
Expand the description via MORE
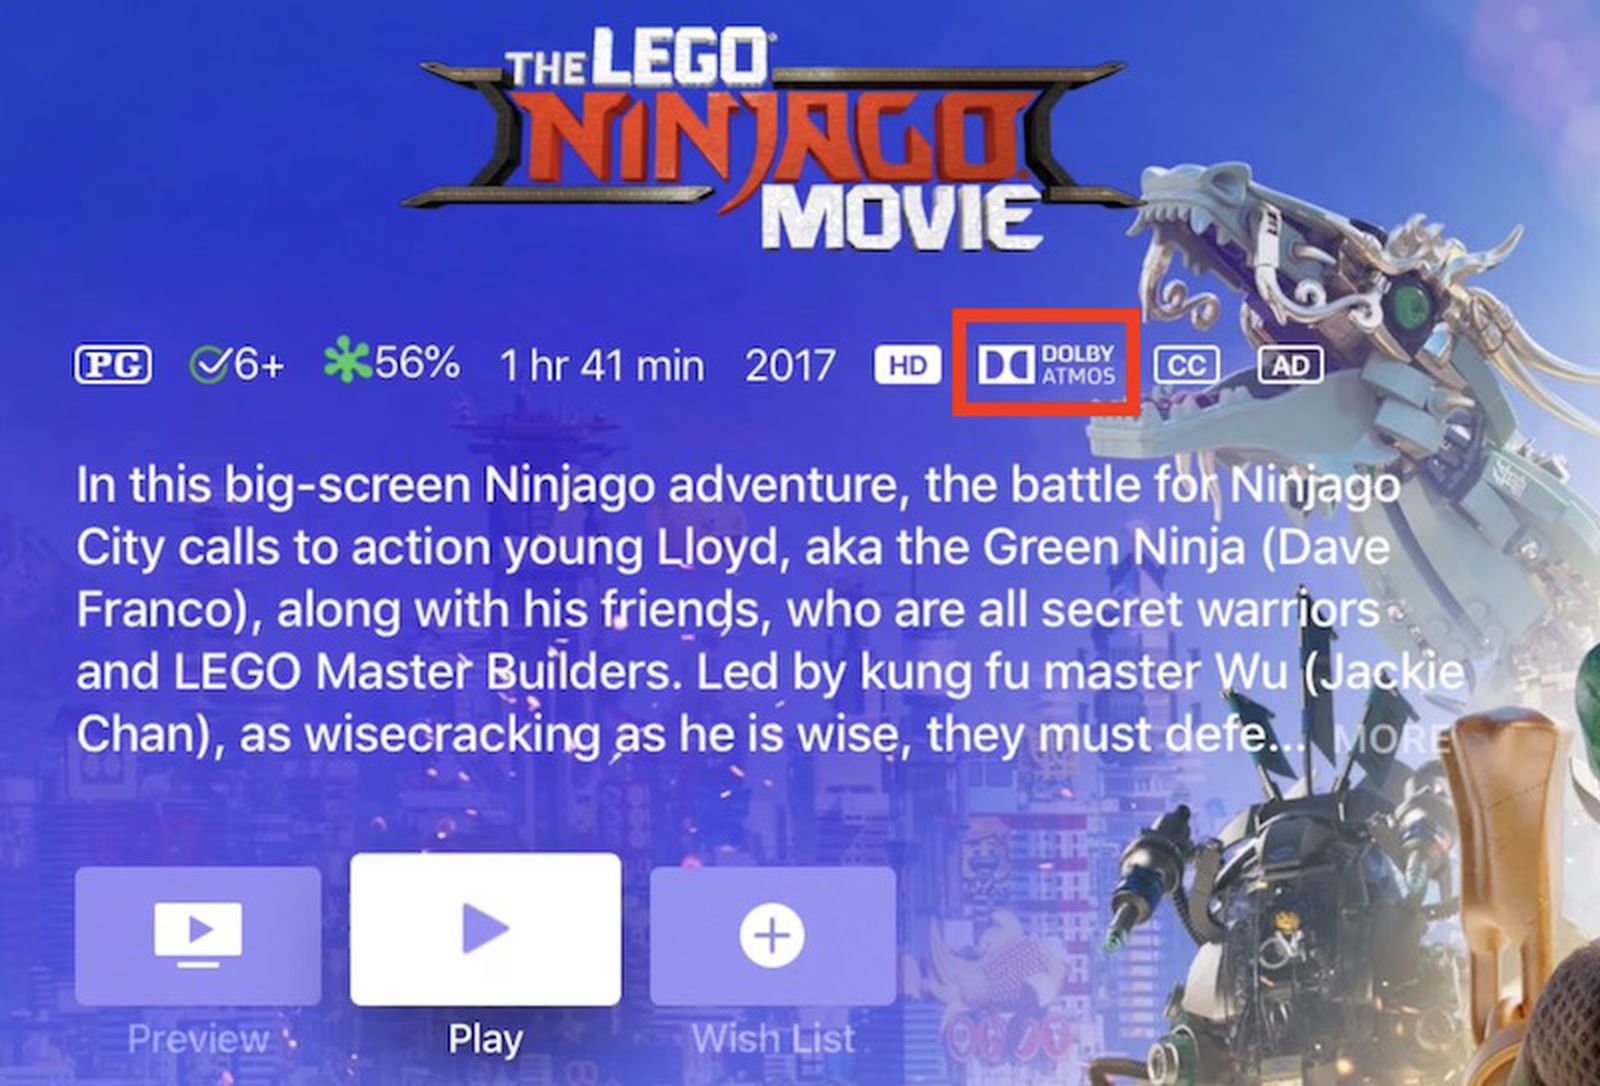(1389, 738)
